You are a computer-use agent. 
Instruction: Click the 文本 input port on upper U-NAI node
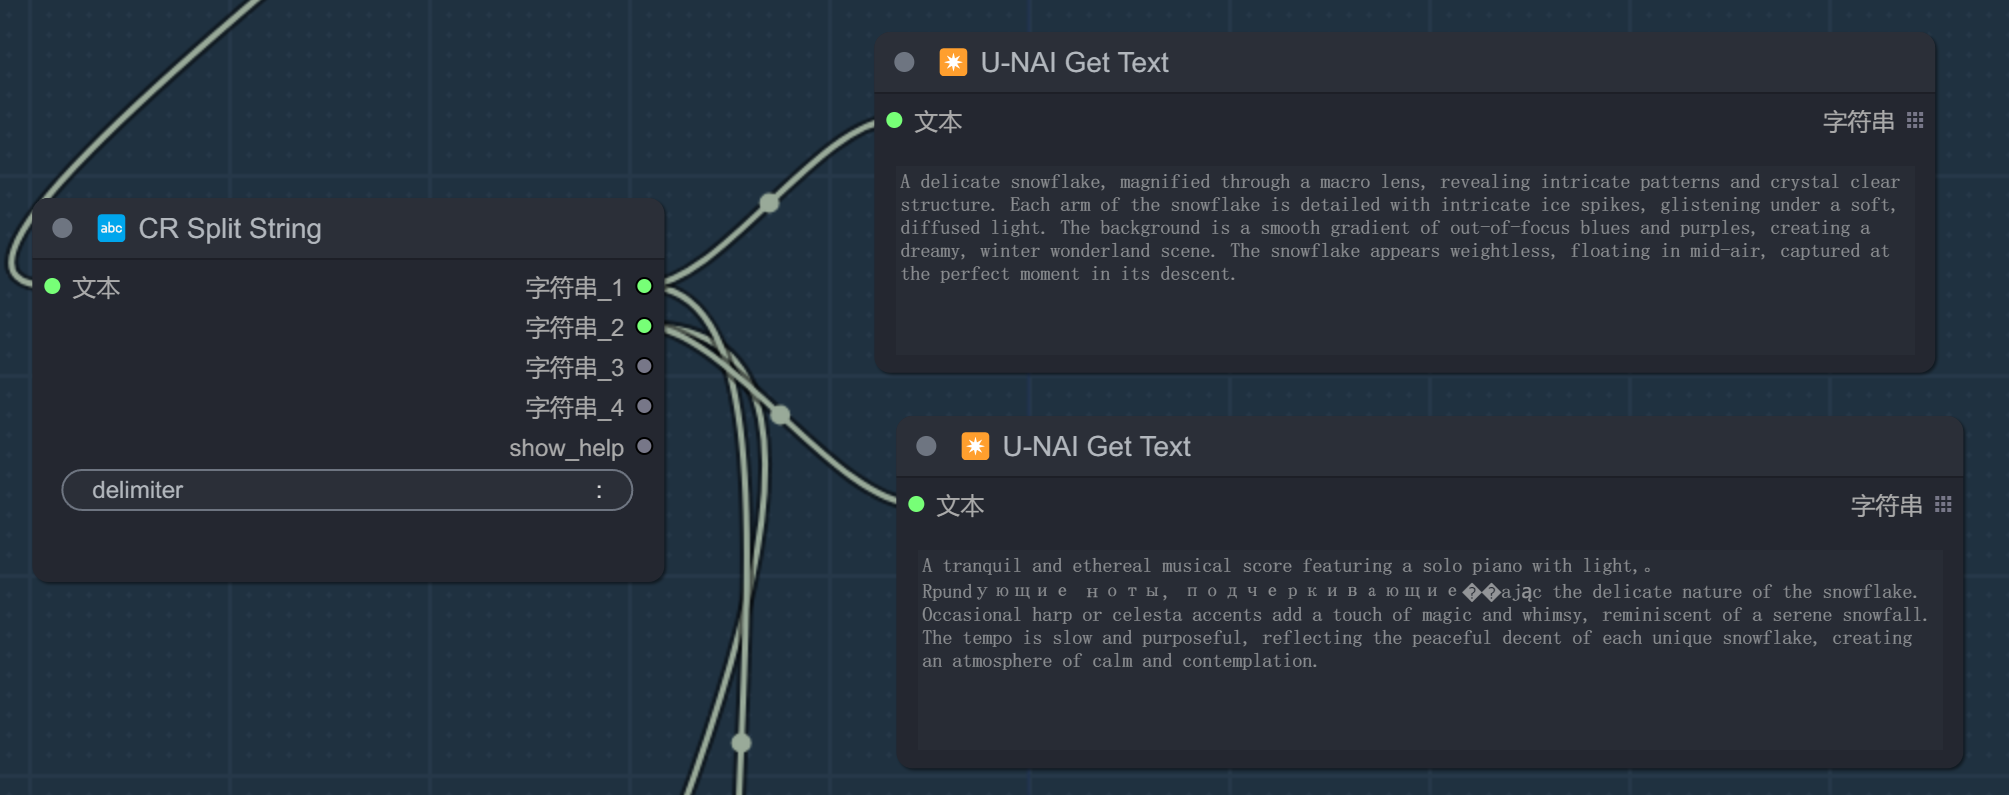pyautogui.click(x=895, y=121)
